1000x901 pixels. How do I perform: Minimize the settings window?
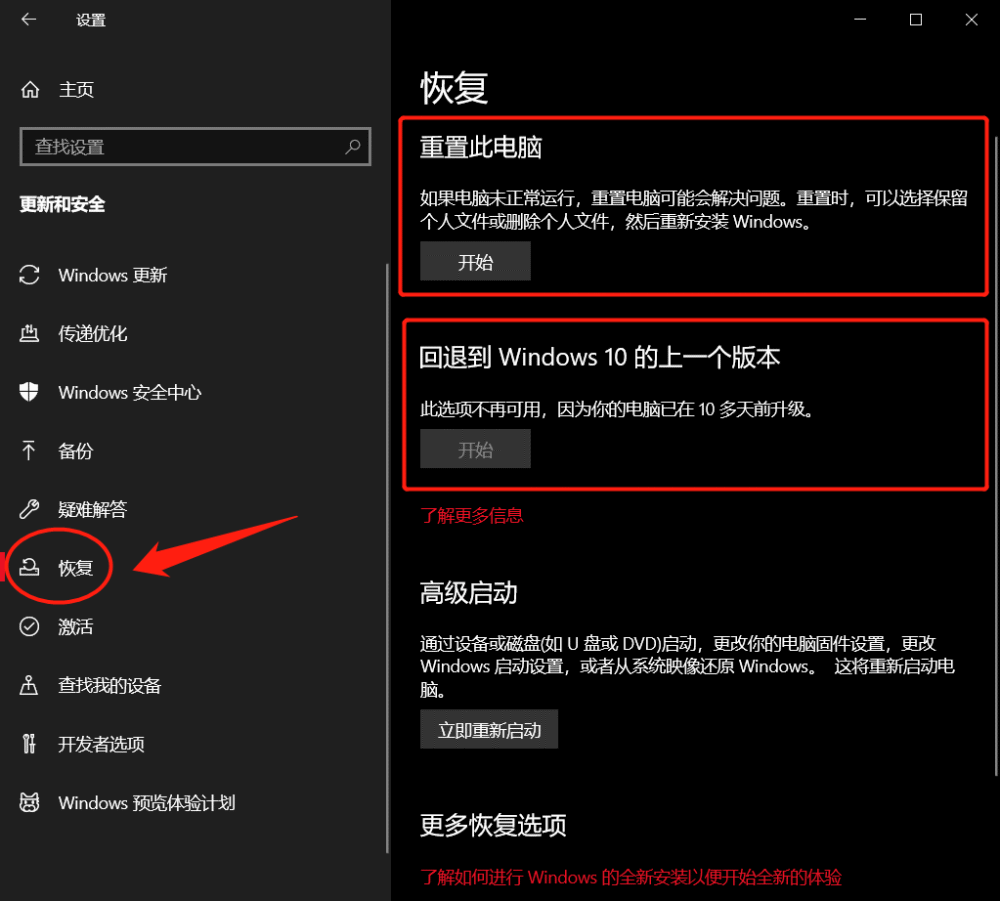[x=860, y=20]
